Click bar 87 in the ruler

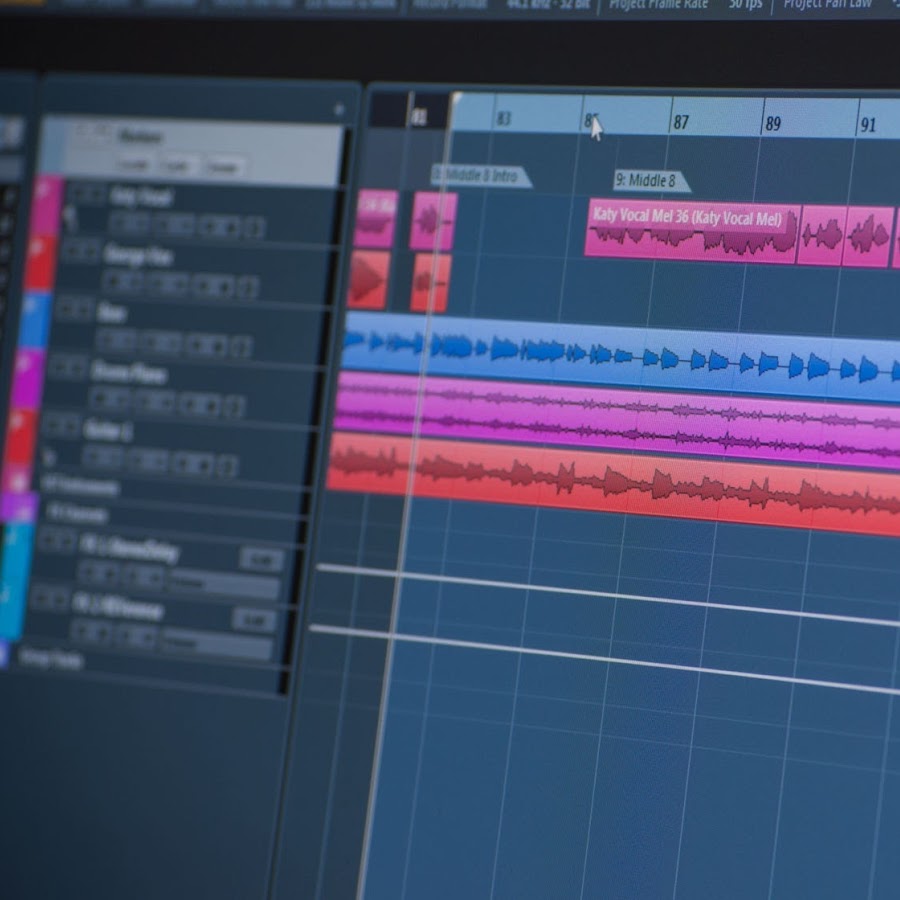(681, 122)
